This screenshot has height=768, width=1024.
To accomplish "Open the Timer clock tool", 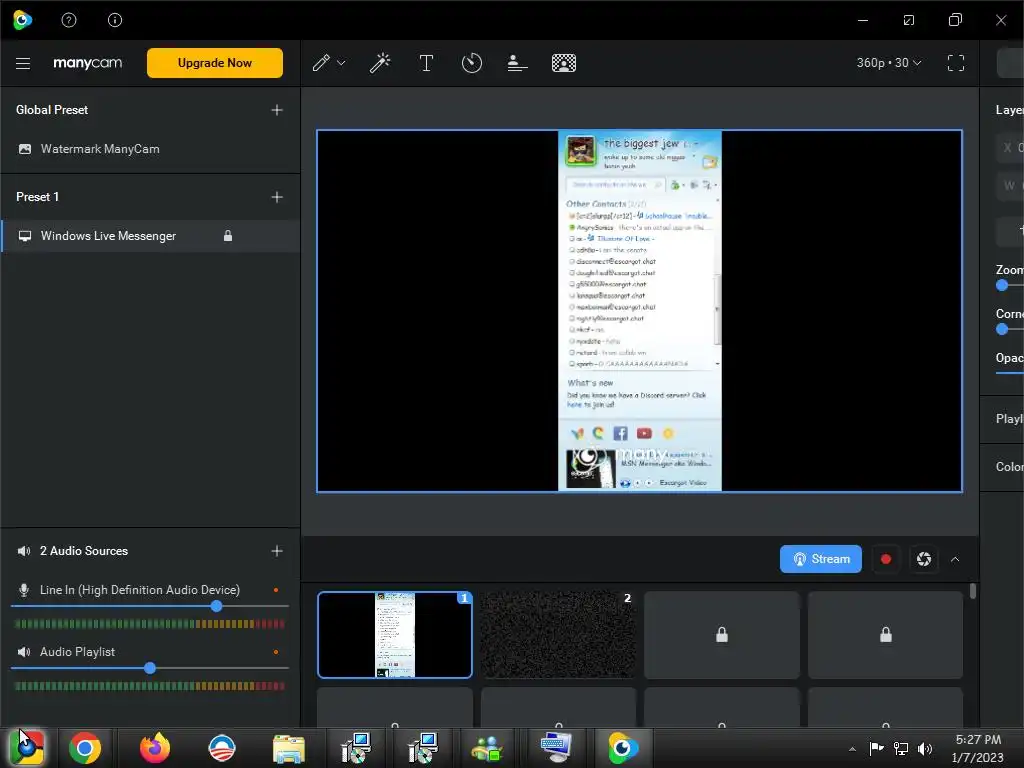I will click(x=472, y=63).
